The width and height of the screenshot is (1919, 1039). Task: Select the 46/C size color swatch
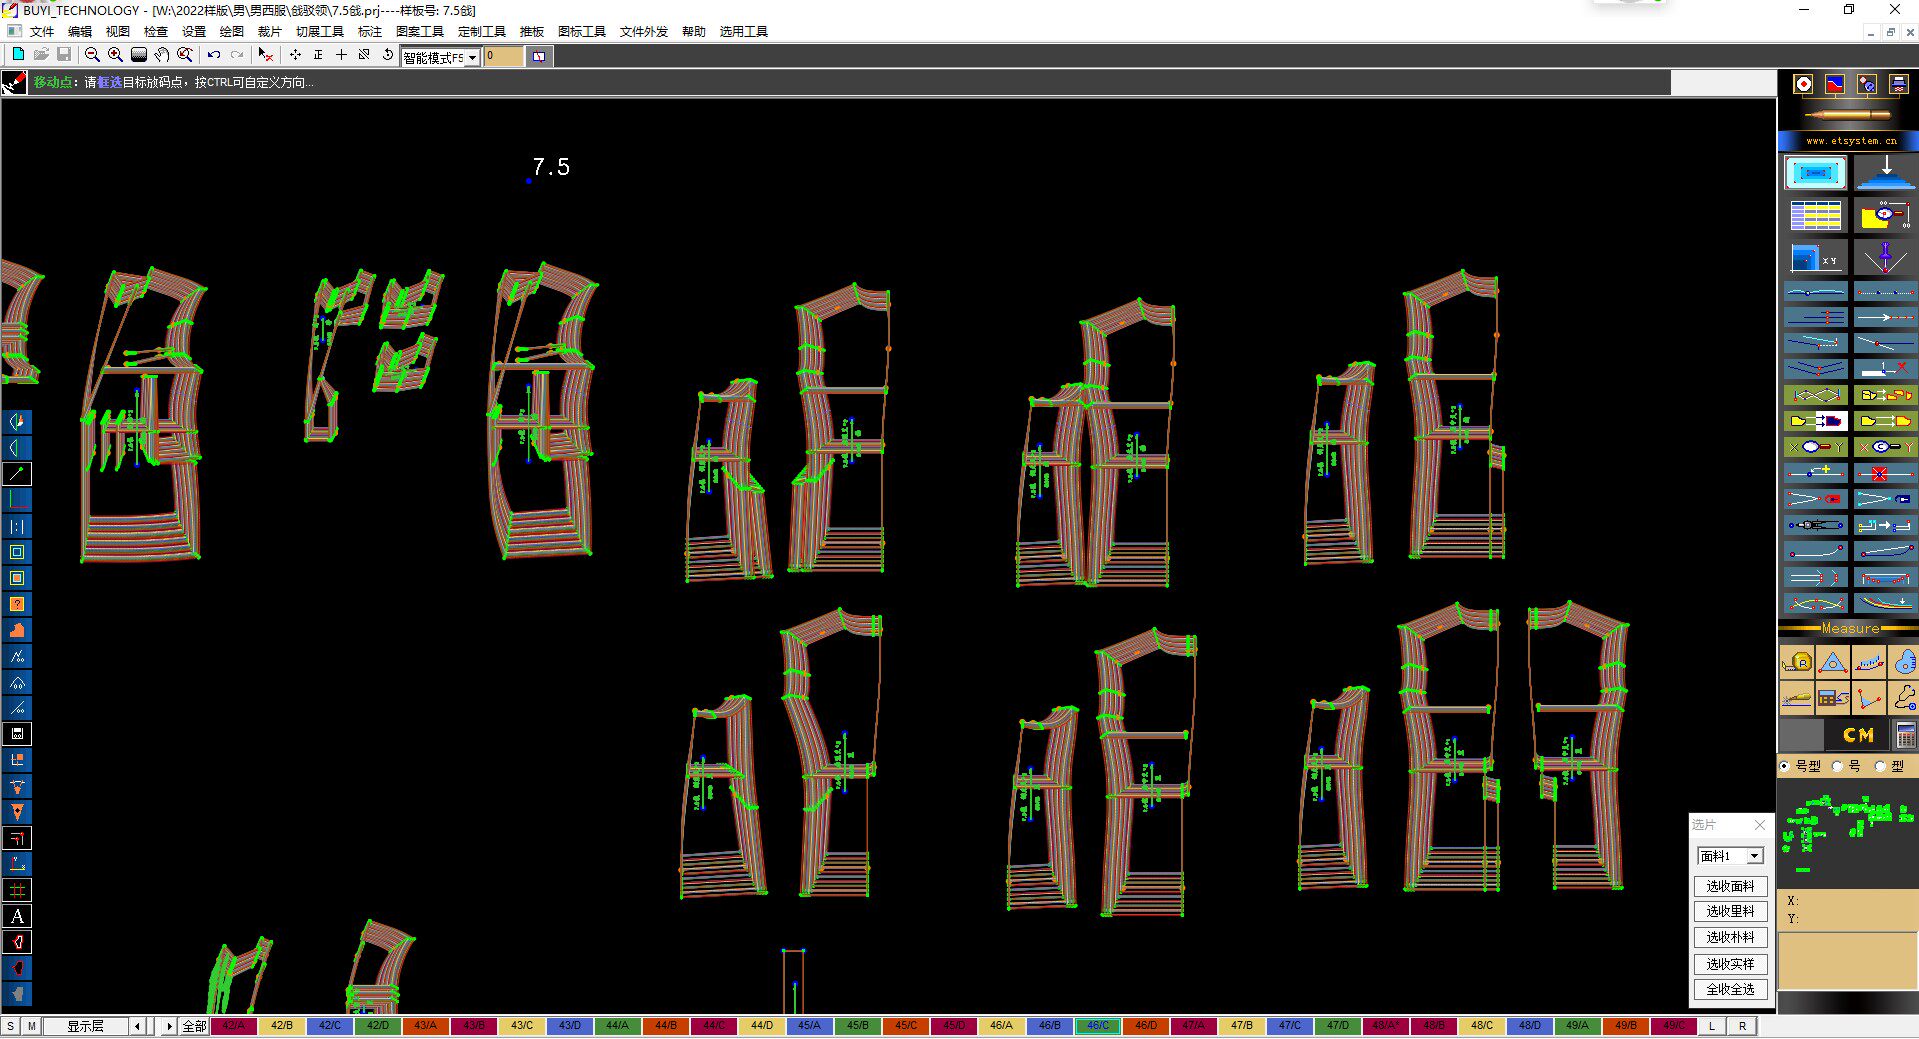[1097, 1026]
